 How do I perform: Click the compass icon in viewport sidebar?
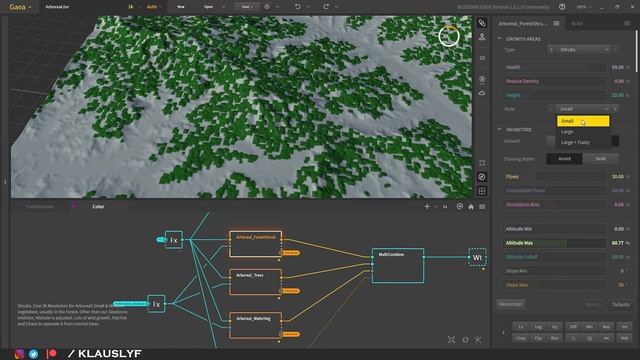point(482,177)
